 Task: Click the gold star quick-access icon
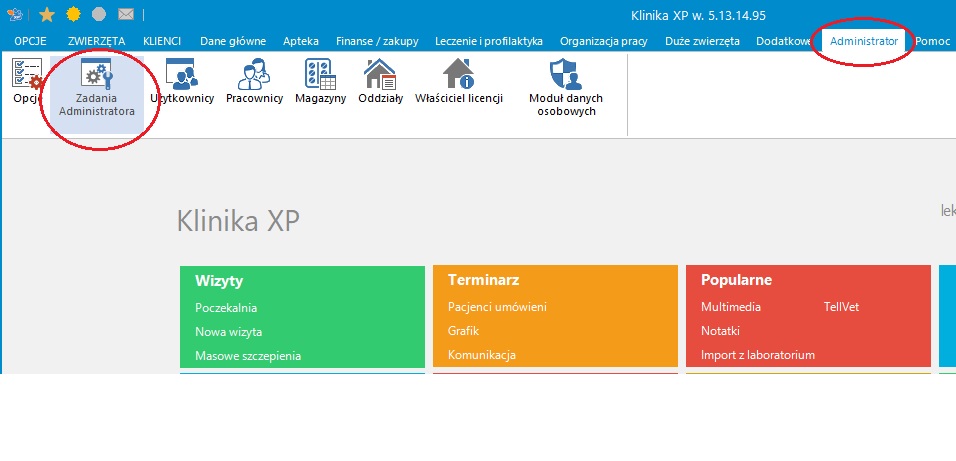click(x=47, y=15)
